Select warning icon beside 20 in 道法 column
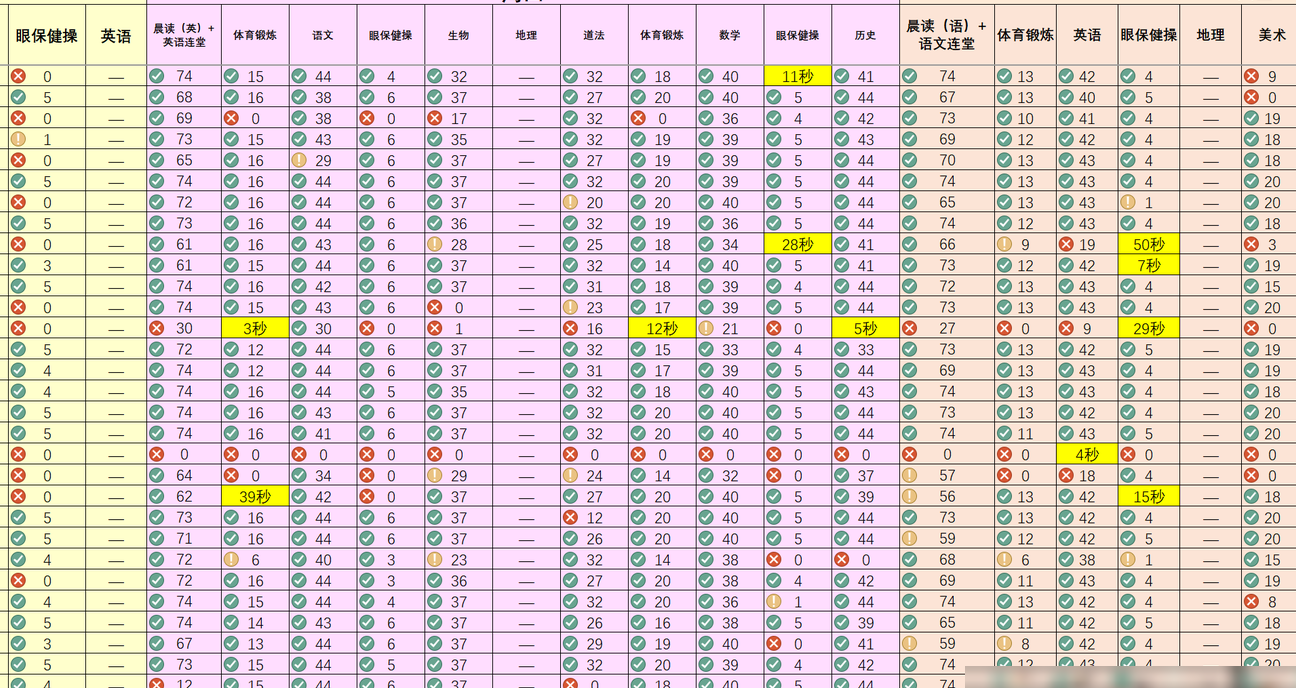Image resolution: width=1296 pixels, height=688 pixels. (x=570, y=202)
